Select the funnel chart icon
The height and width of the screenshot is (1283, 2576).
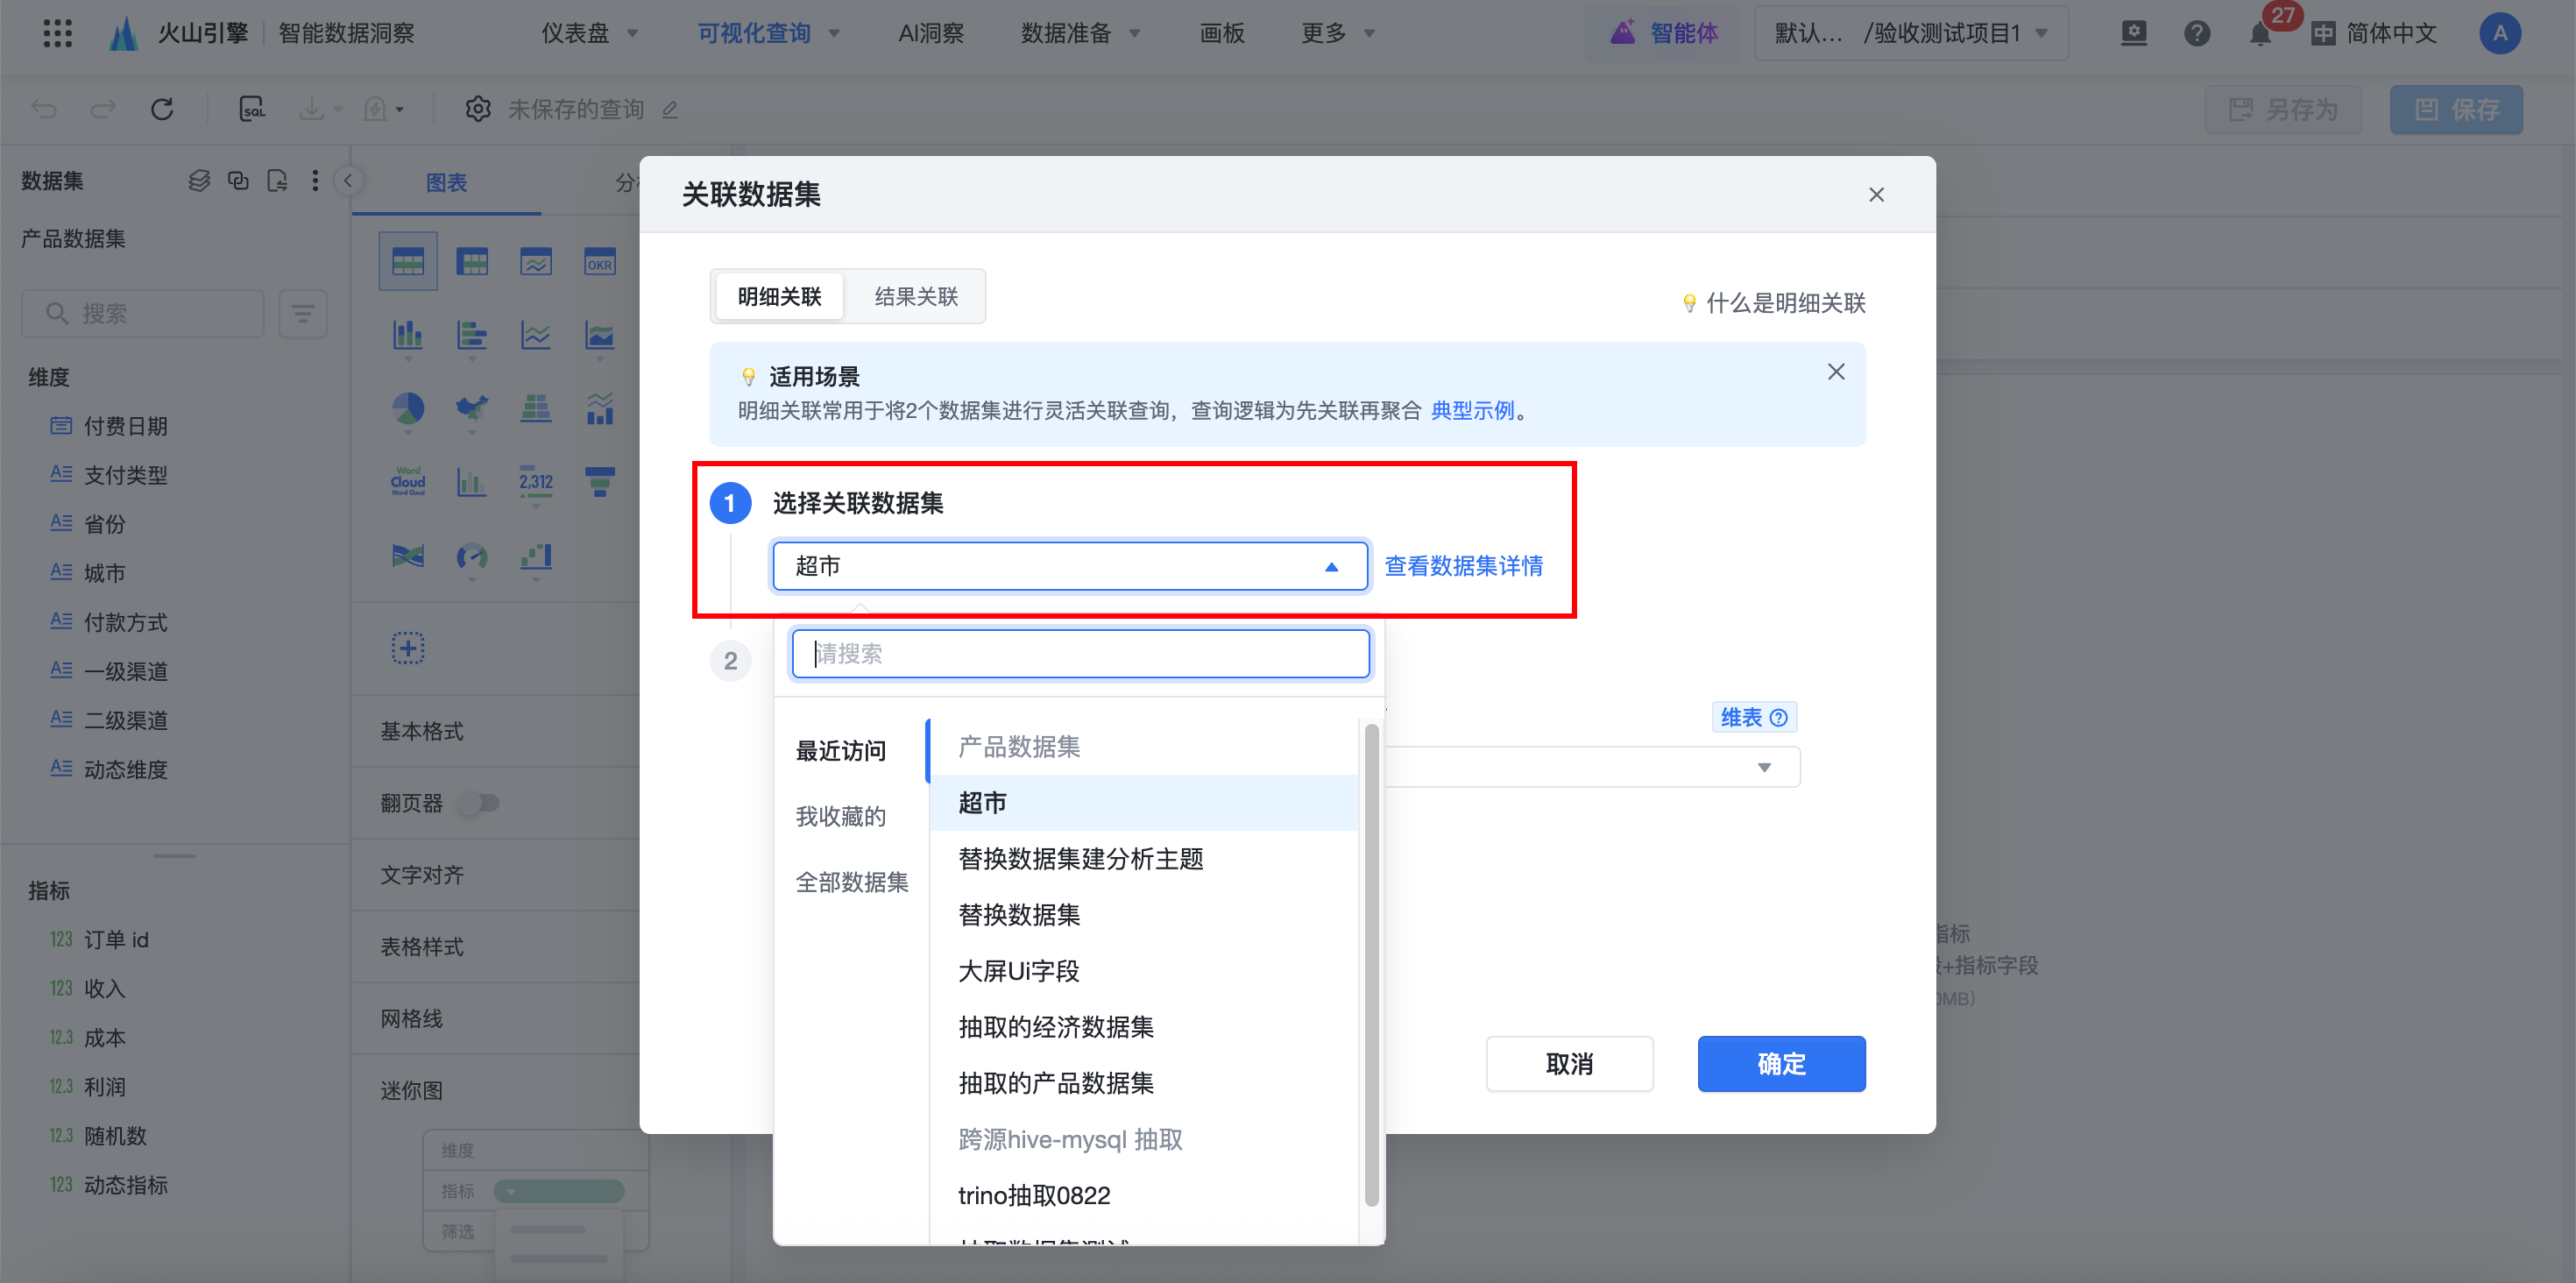point(599,481)
